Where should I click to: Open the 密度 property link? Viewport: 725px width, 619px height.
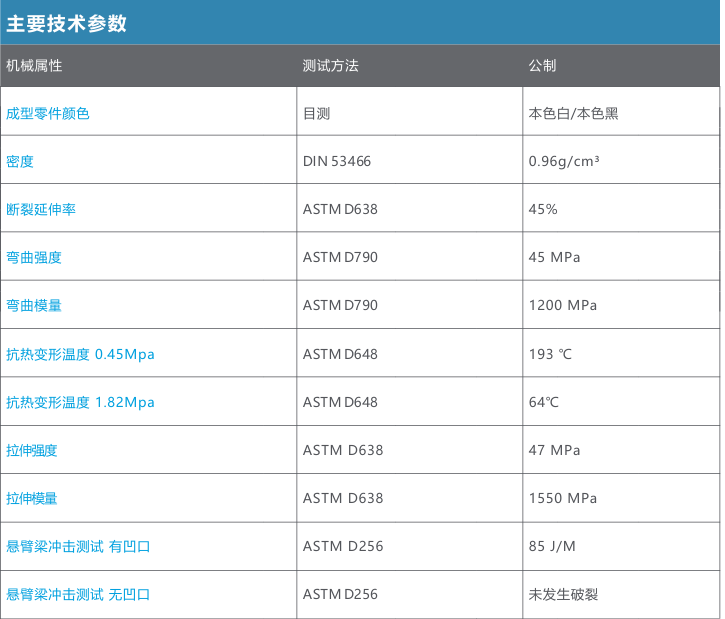coord(20,162)
